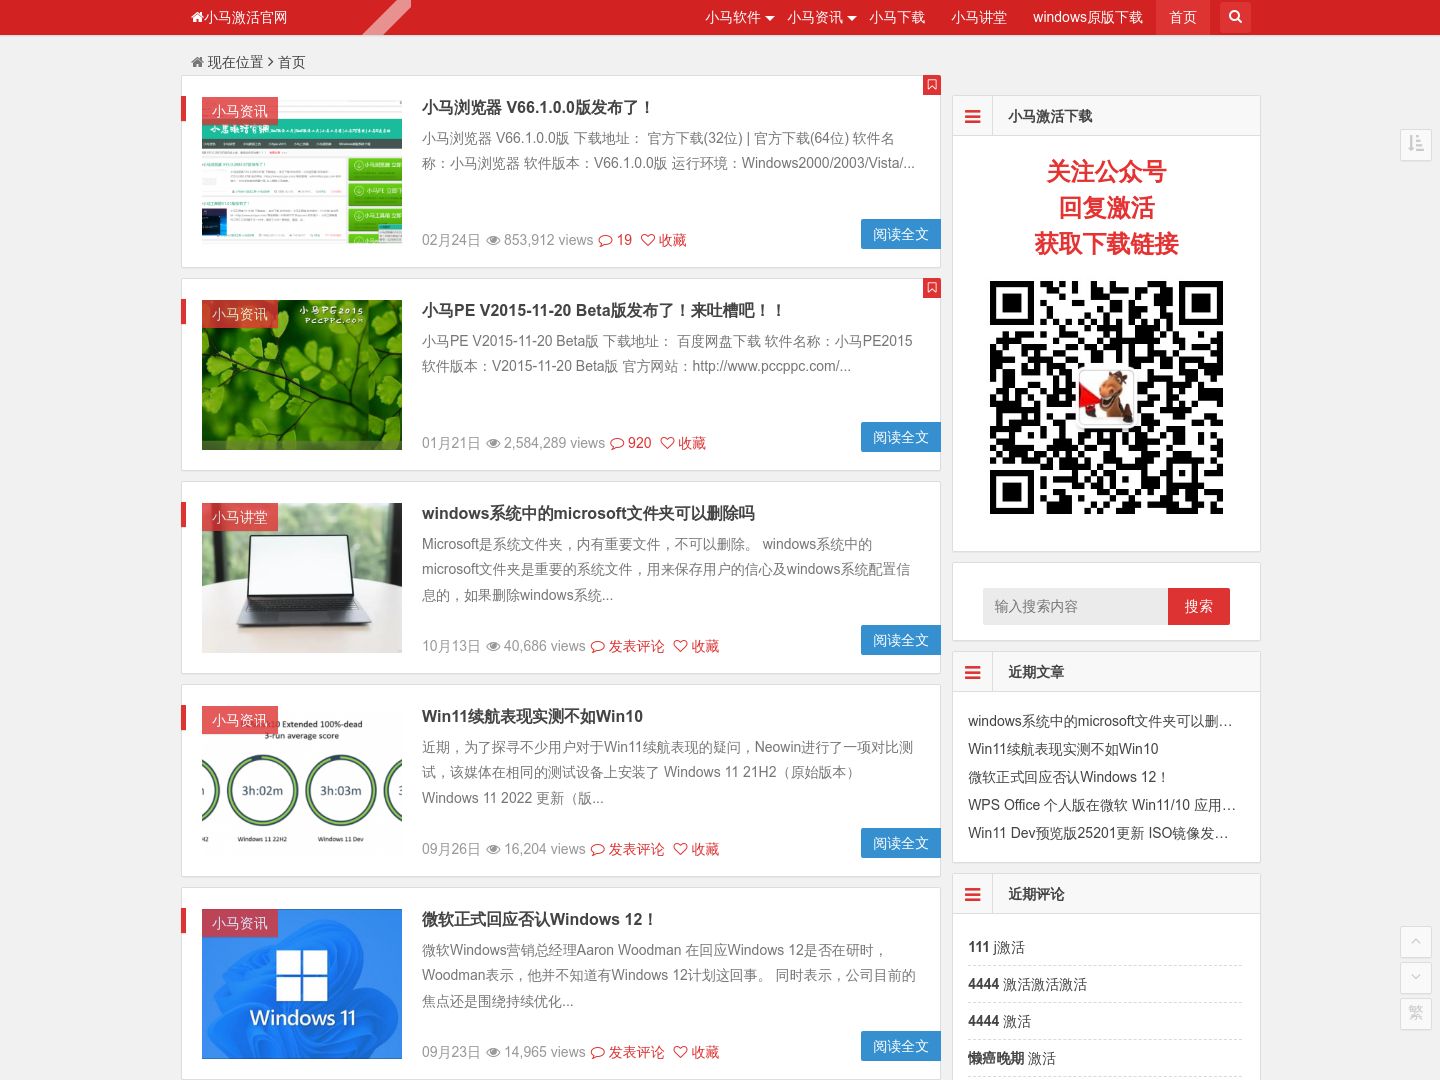Image resolution: width=1440 pixels, height=1080 pixels.
Task: Switch to traditional Chinese with 繁 button
Action: pos(1416,1013)
